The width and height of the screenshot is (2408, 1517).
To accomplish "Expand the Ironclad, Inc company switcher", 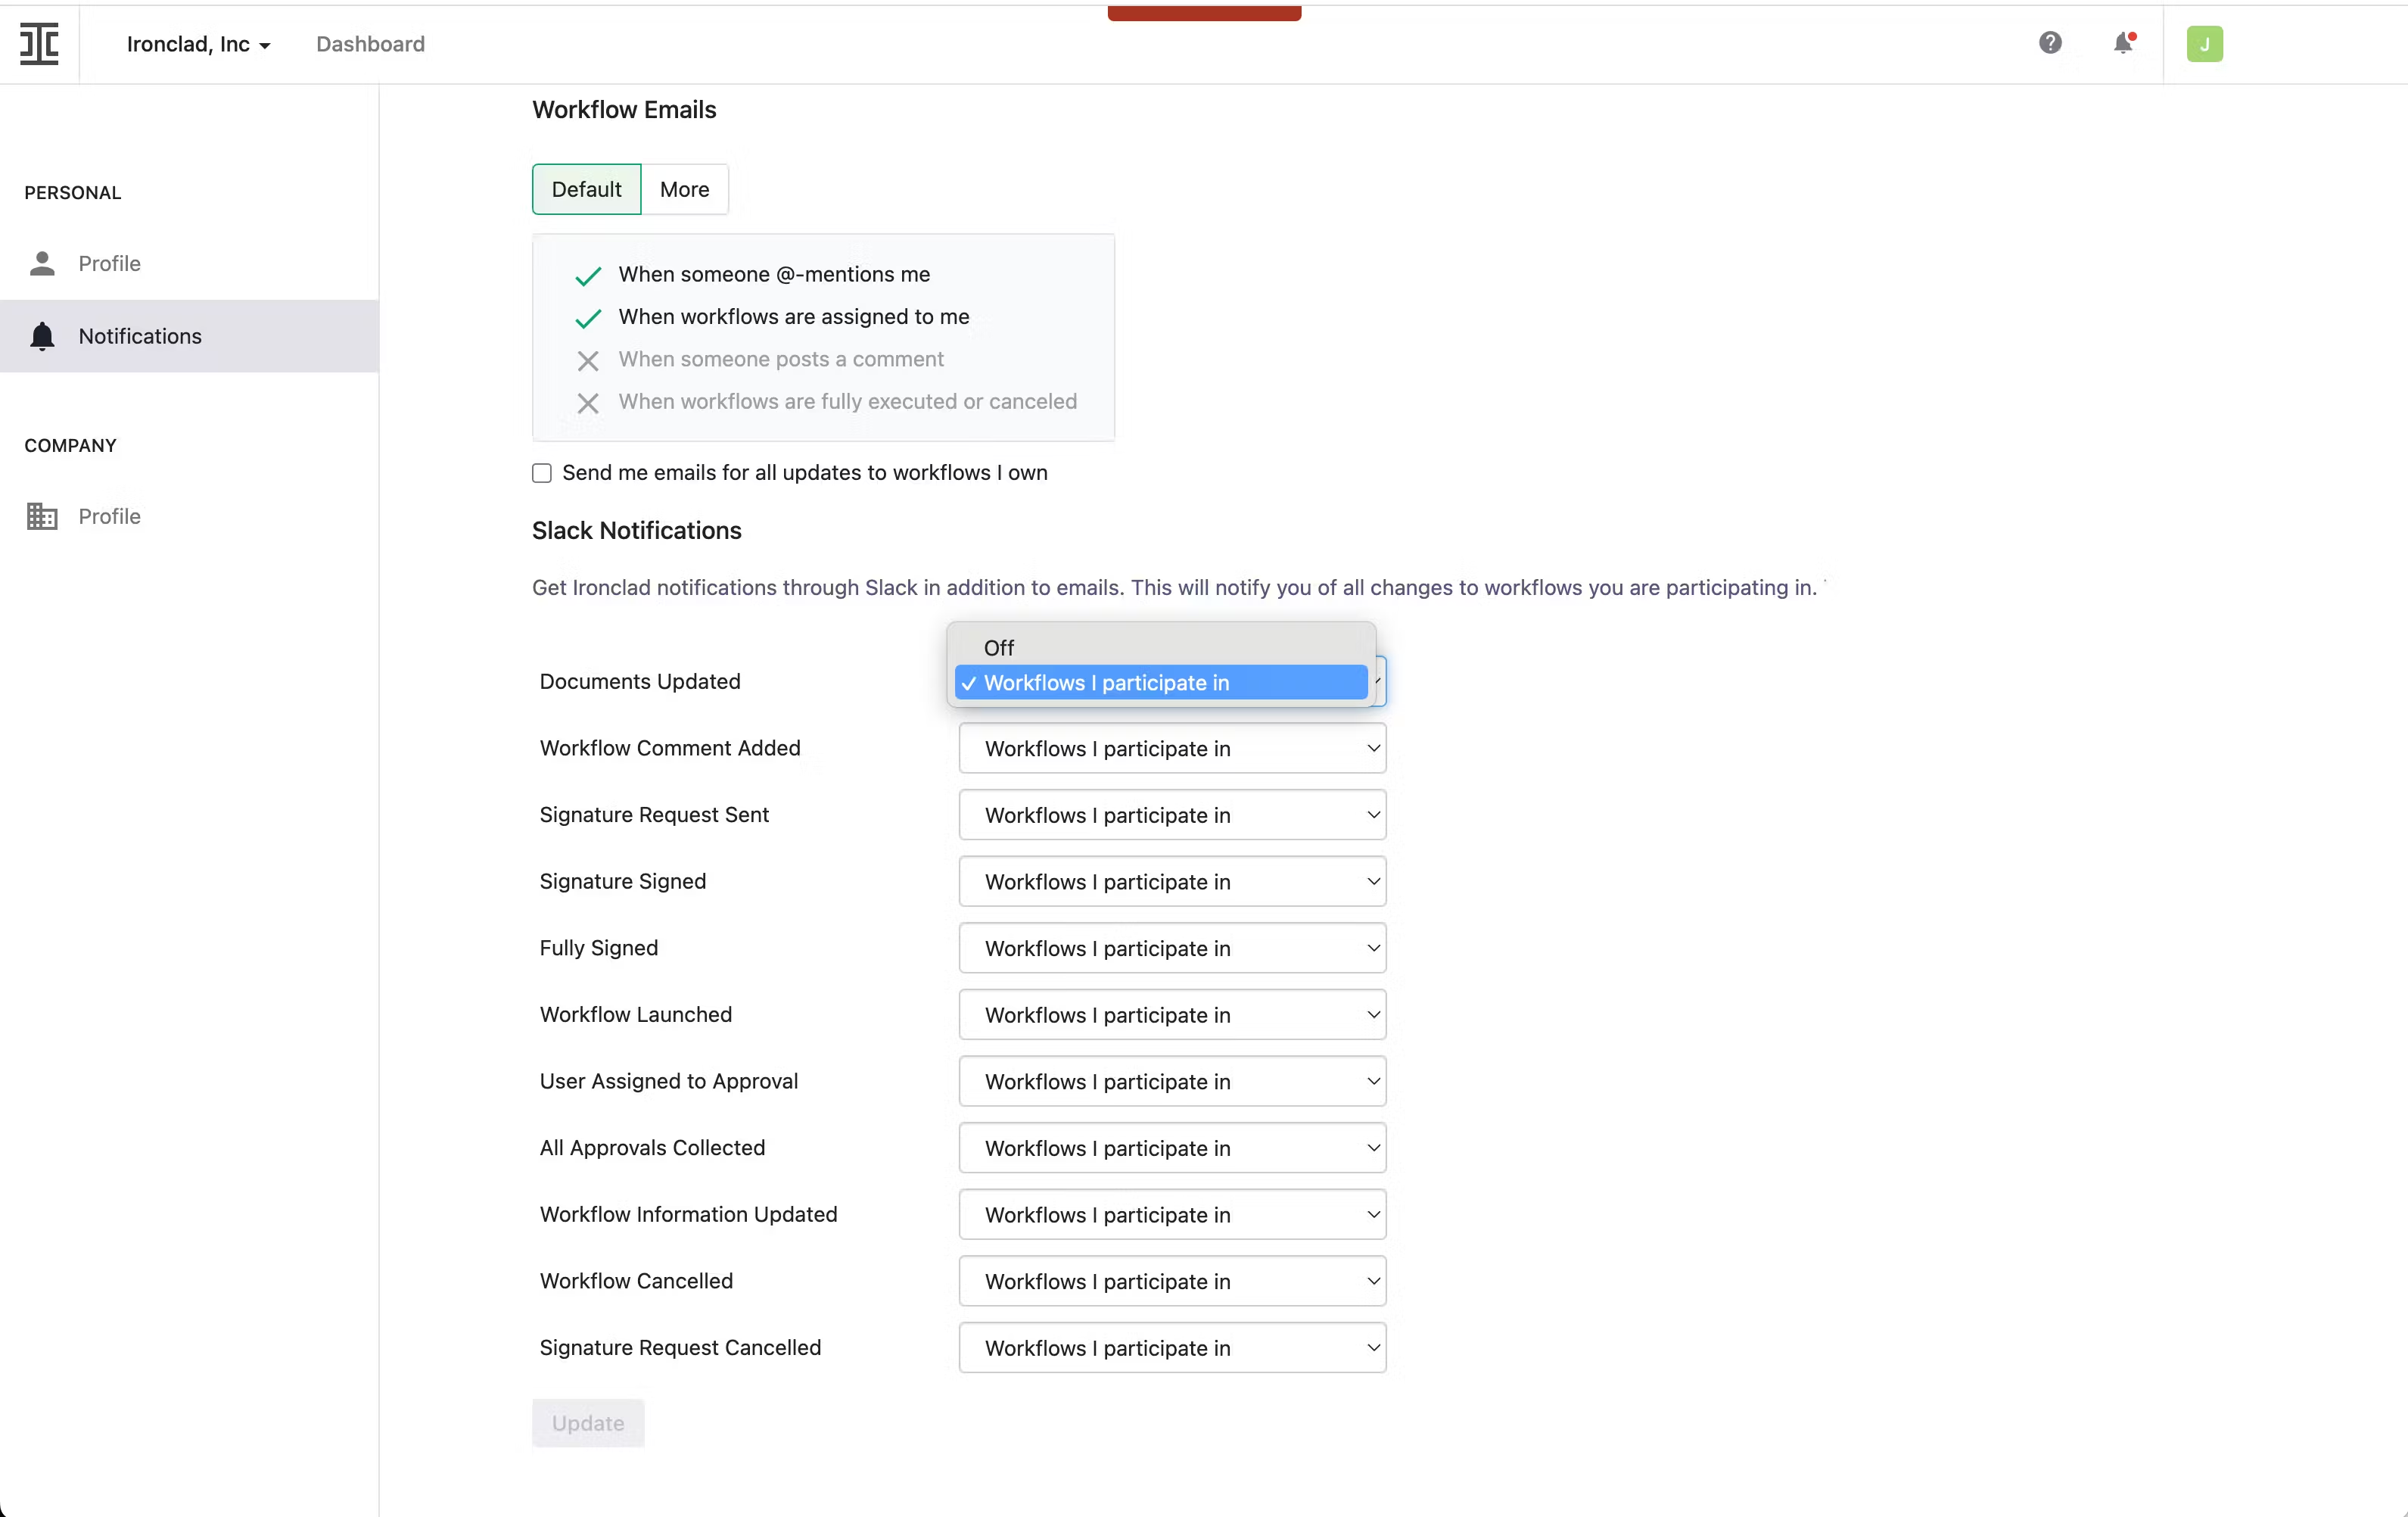I will [x=198, y=44].
